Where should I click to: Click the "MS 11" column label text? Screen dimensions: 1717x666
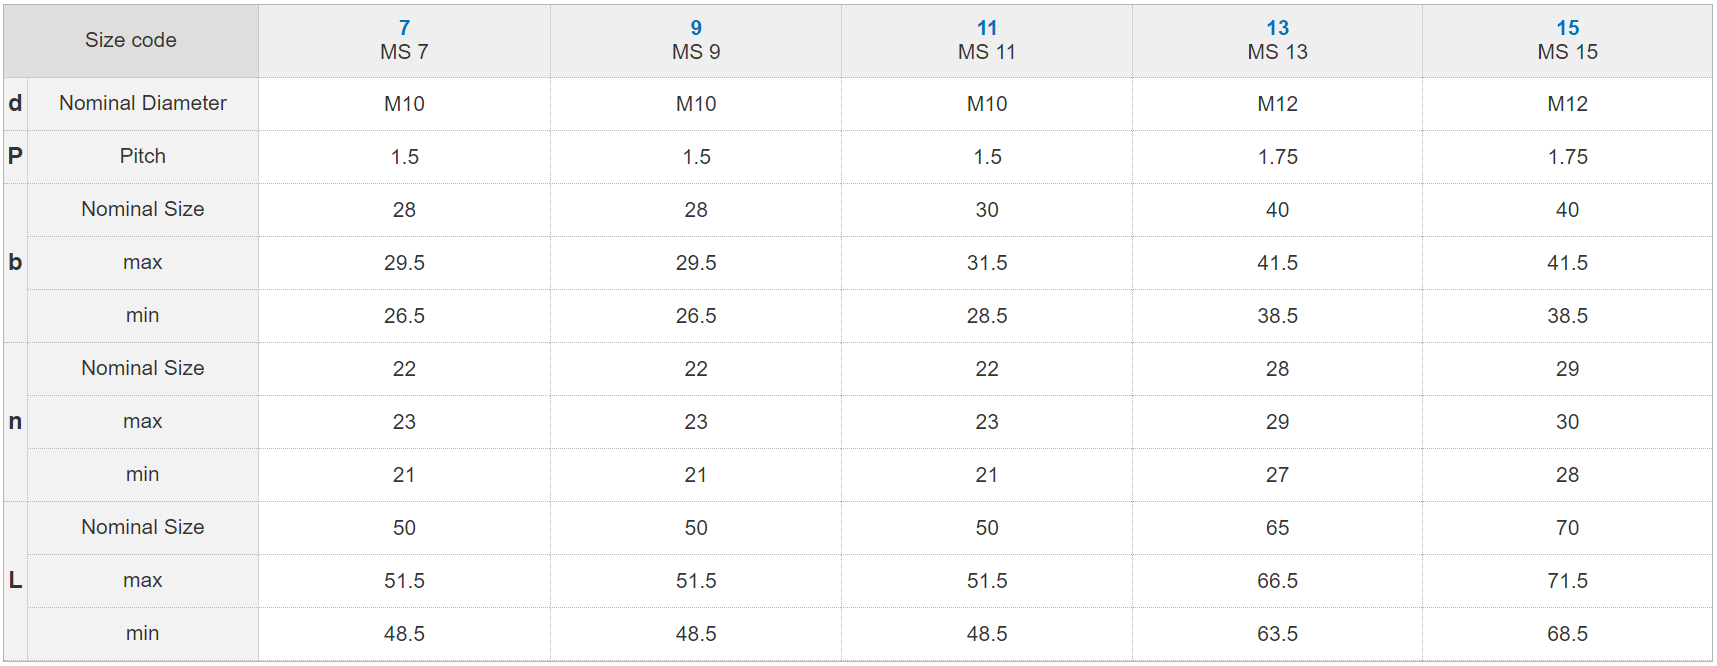[987, 52]
